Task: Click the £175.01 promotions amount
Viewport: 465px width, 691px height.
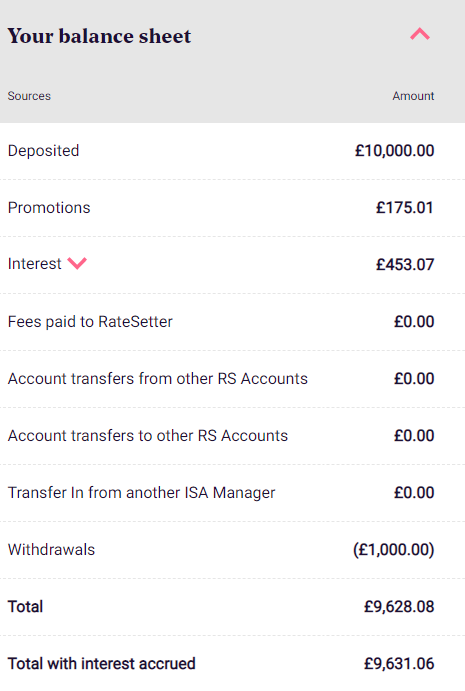Action: point(405,208)
